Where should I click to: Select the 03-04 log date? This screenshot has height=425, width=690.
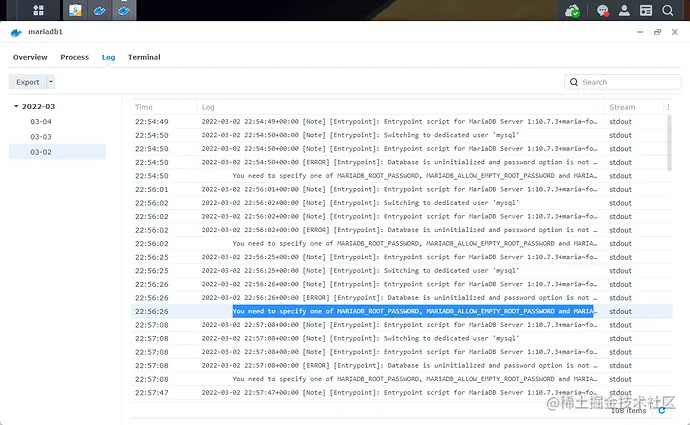click(41, 121)
